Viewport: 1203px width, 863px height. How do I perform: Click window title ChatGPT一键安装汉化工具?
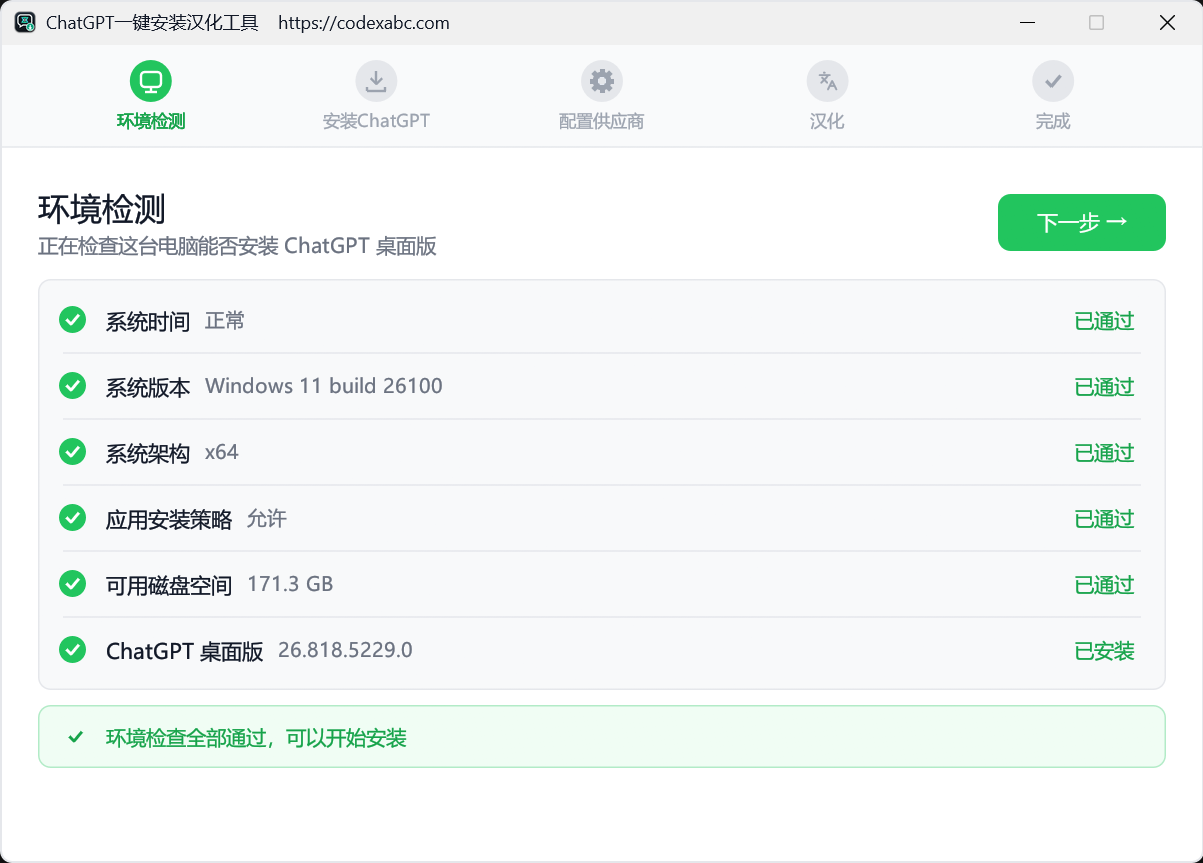[x=152, y=23]
